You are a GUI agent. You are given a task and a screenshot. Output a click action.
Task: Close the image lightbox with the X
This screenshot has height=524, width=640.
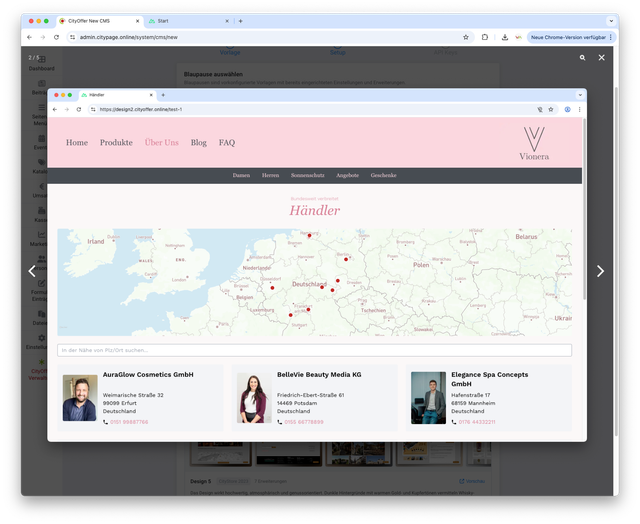[x=601, y=58]
